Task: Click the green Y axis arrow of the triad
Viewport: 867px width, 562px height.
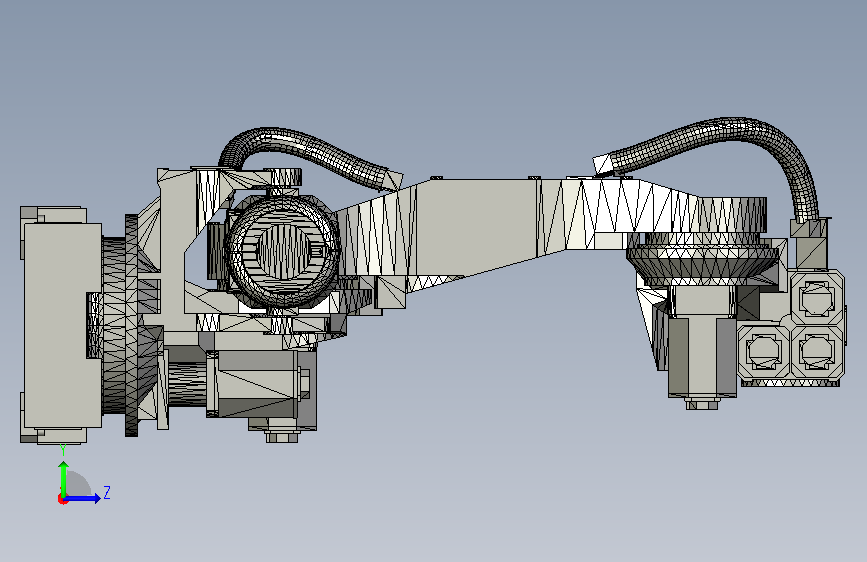Action: tap(64, 478)
